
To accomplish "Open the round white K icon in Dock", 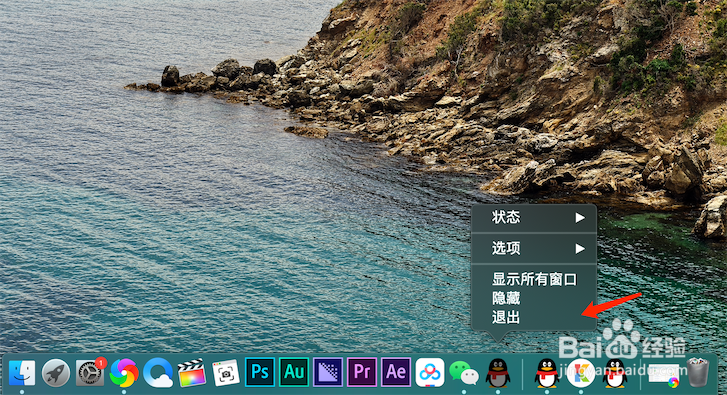I will coord(581,373).
